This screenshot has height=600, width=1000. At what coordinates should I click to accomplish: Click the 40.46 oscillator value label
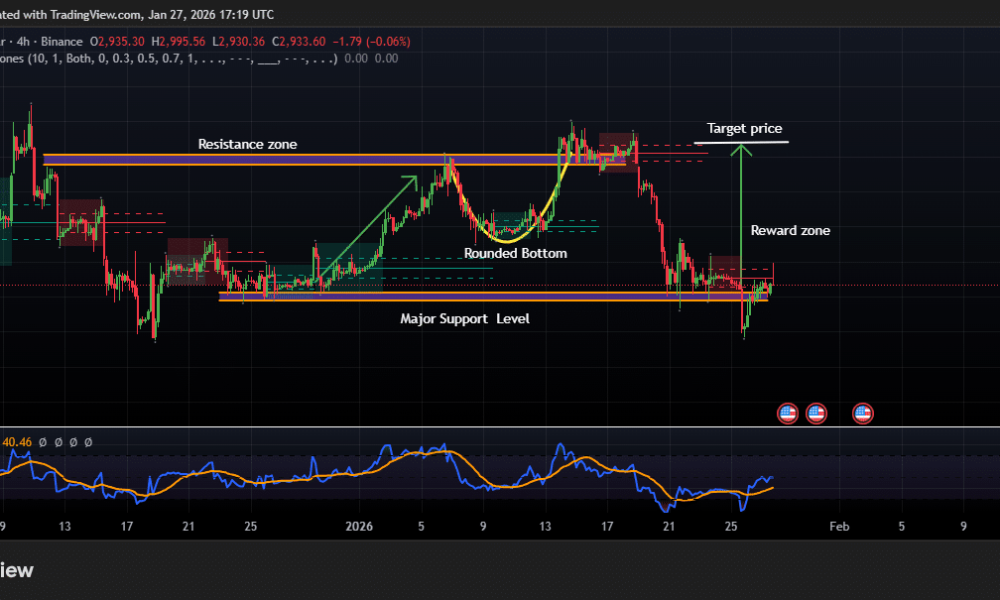[x=18, y=441]
